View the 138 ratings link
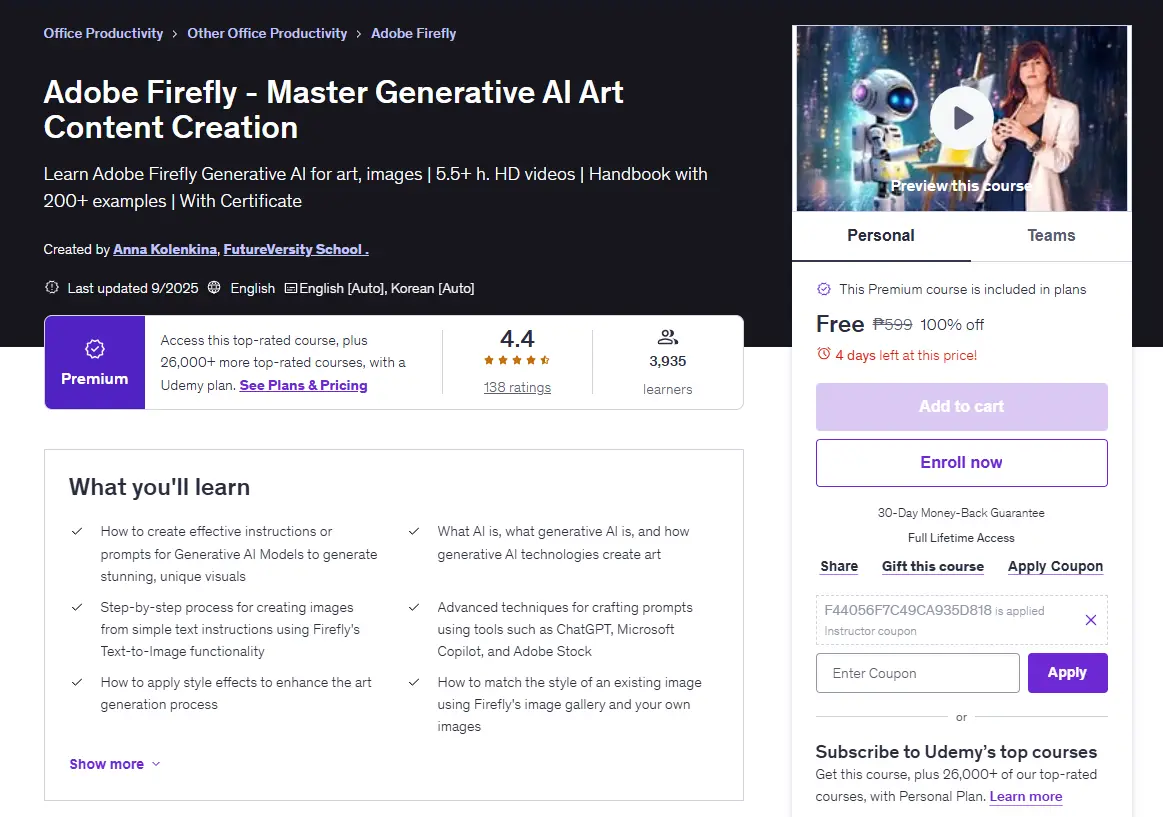1163x817 pixels. (x=517, y=387)
